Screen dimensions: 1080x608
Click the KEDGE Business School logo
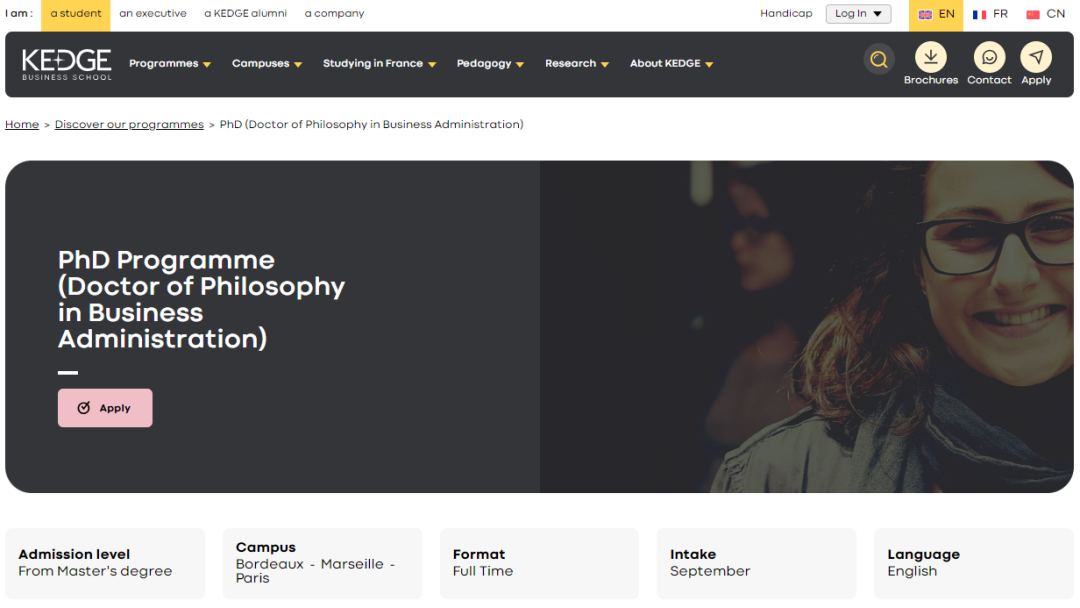(67, 64)
